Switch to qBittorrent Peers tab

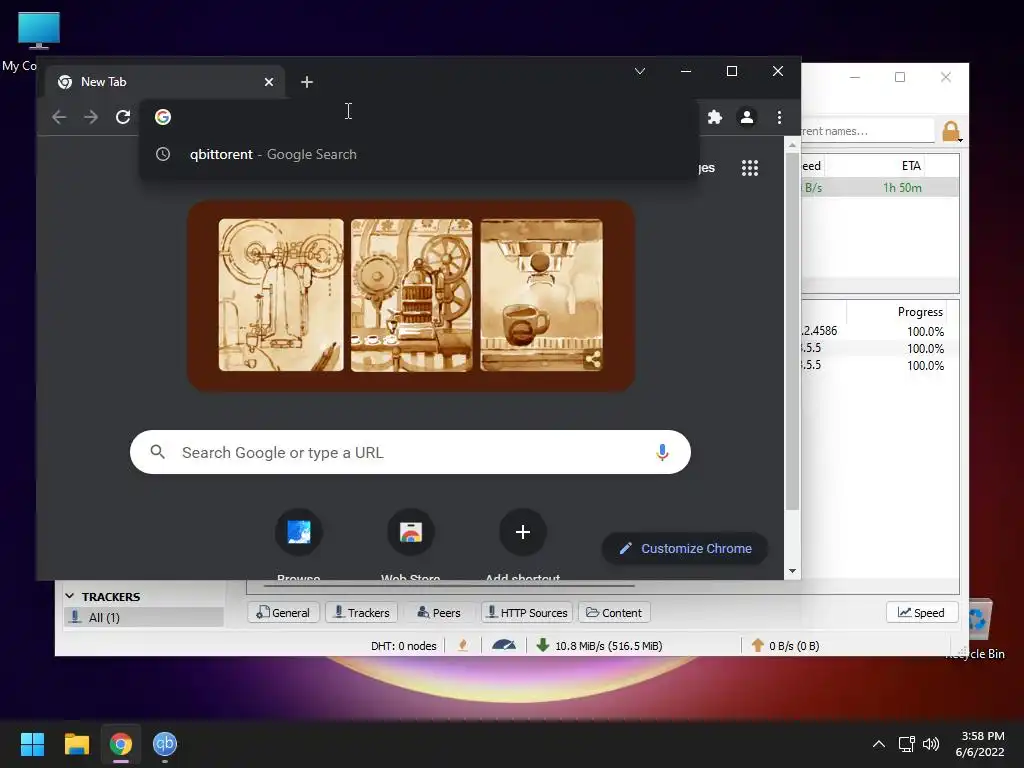[439, 613]
